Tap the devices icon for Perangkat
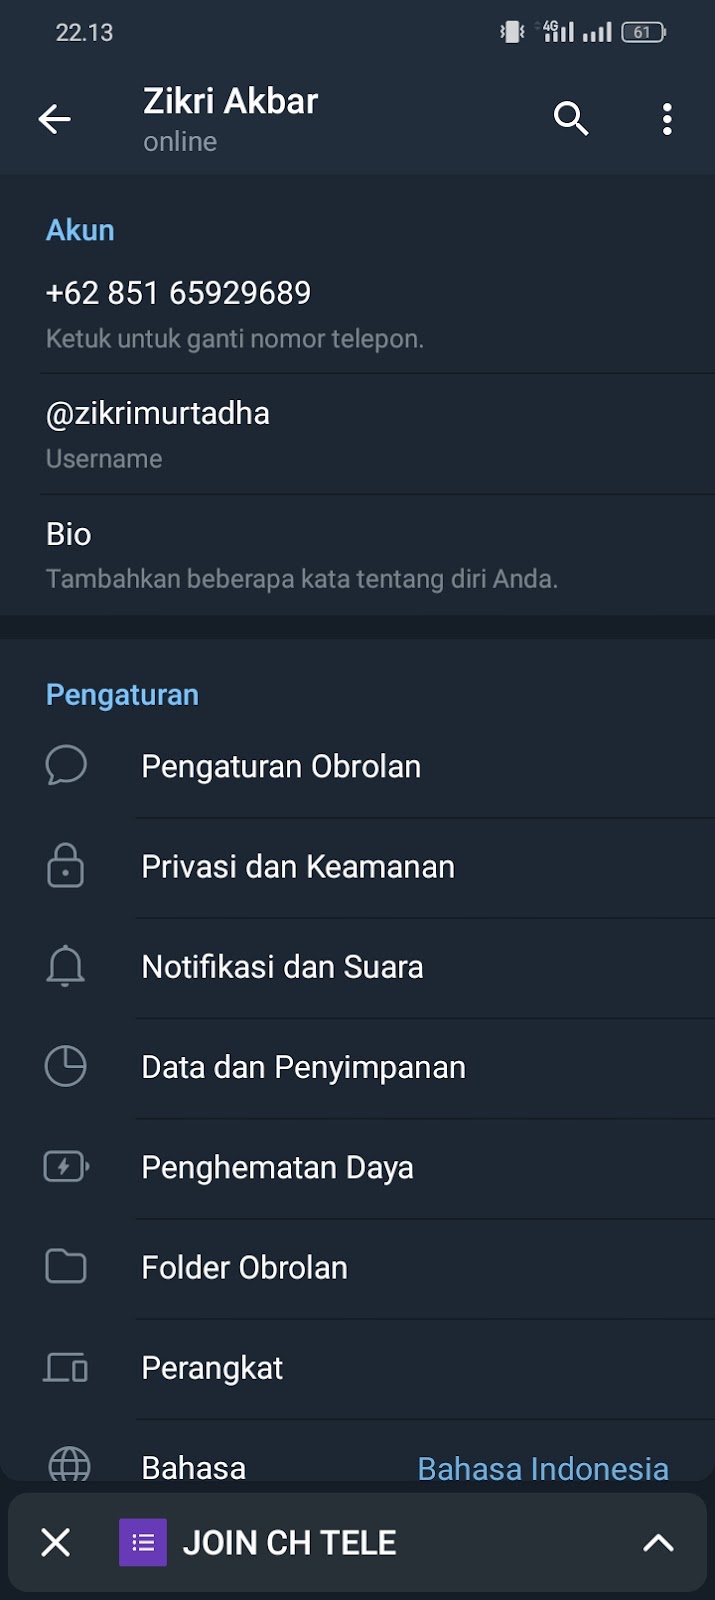Image resolution: width=715 pixels, height=1600 pixels. pyautogui.click(x=66, y=1366)
